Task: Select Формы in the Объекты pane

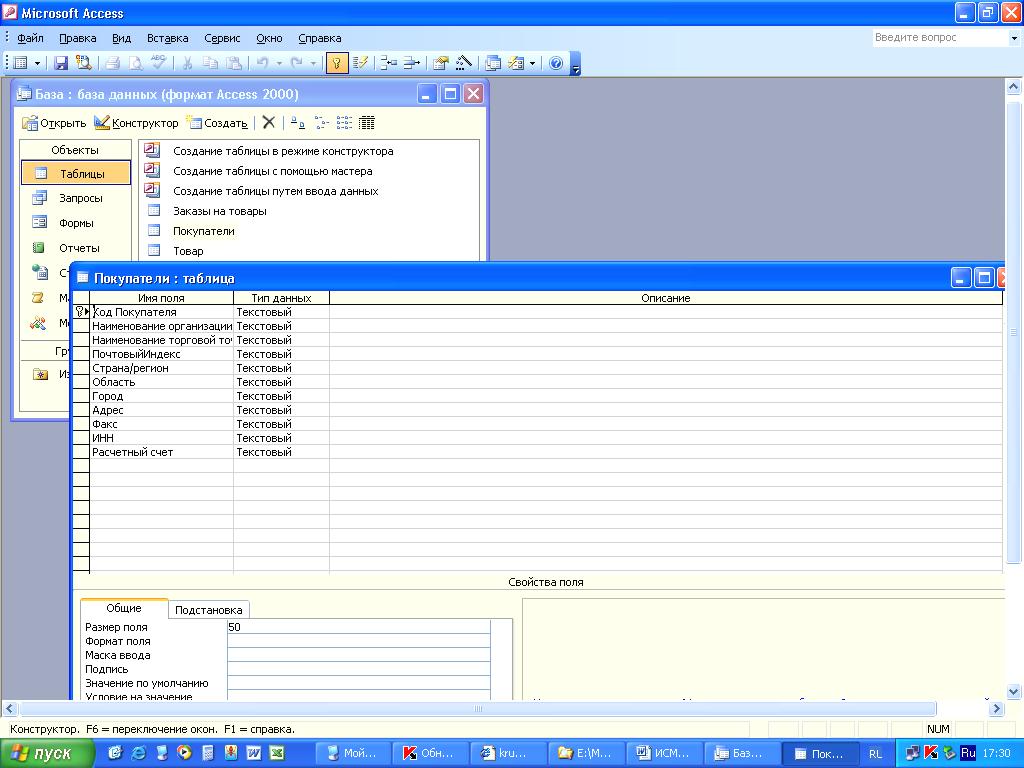Action: click(x=76, y=223)
